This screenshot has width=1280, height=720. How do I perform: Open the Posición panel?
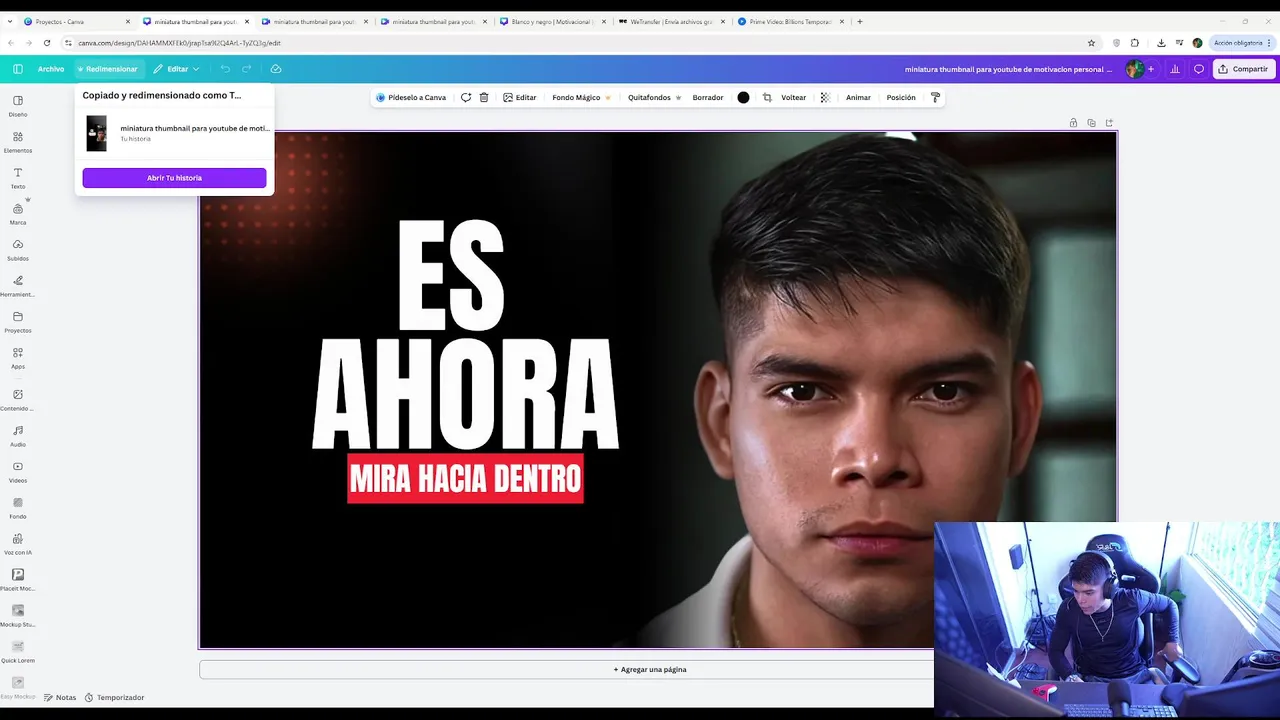click(901, 97)
